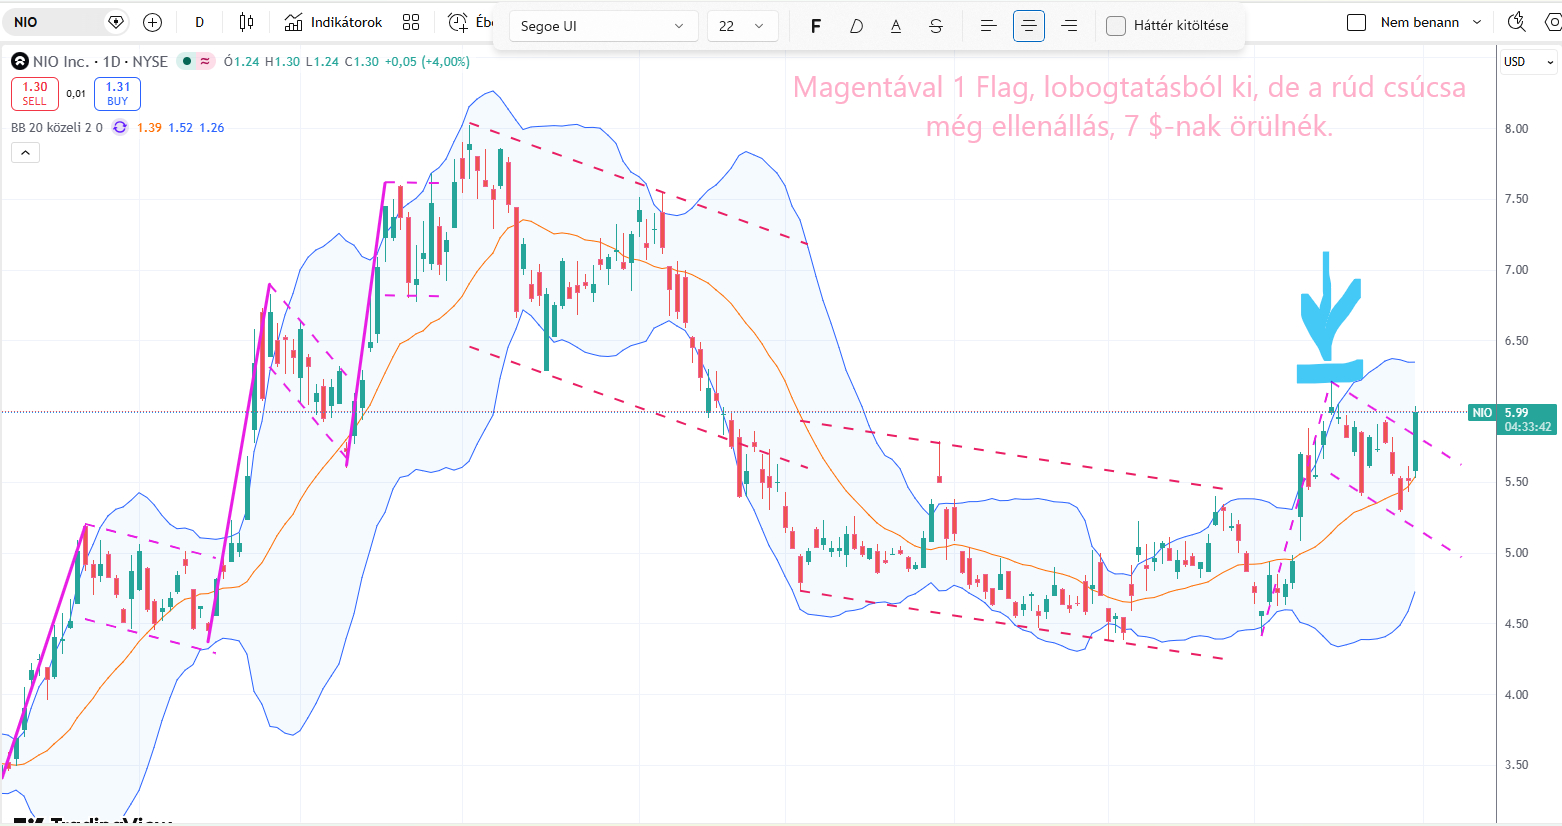Apply italic formatting to text
This screenshot has width=1562, height=826.
pos(856,26)
